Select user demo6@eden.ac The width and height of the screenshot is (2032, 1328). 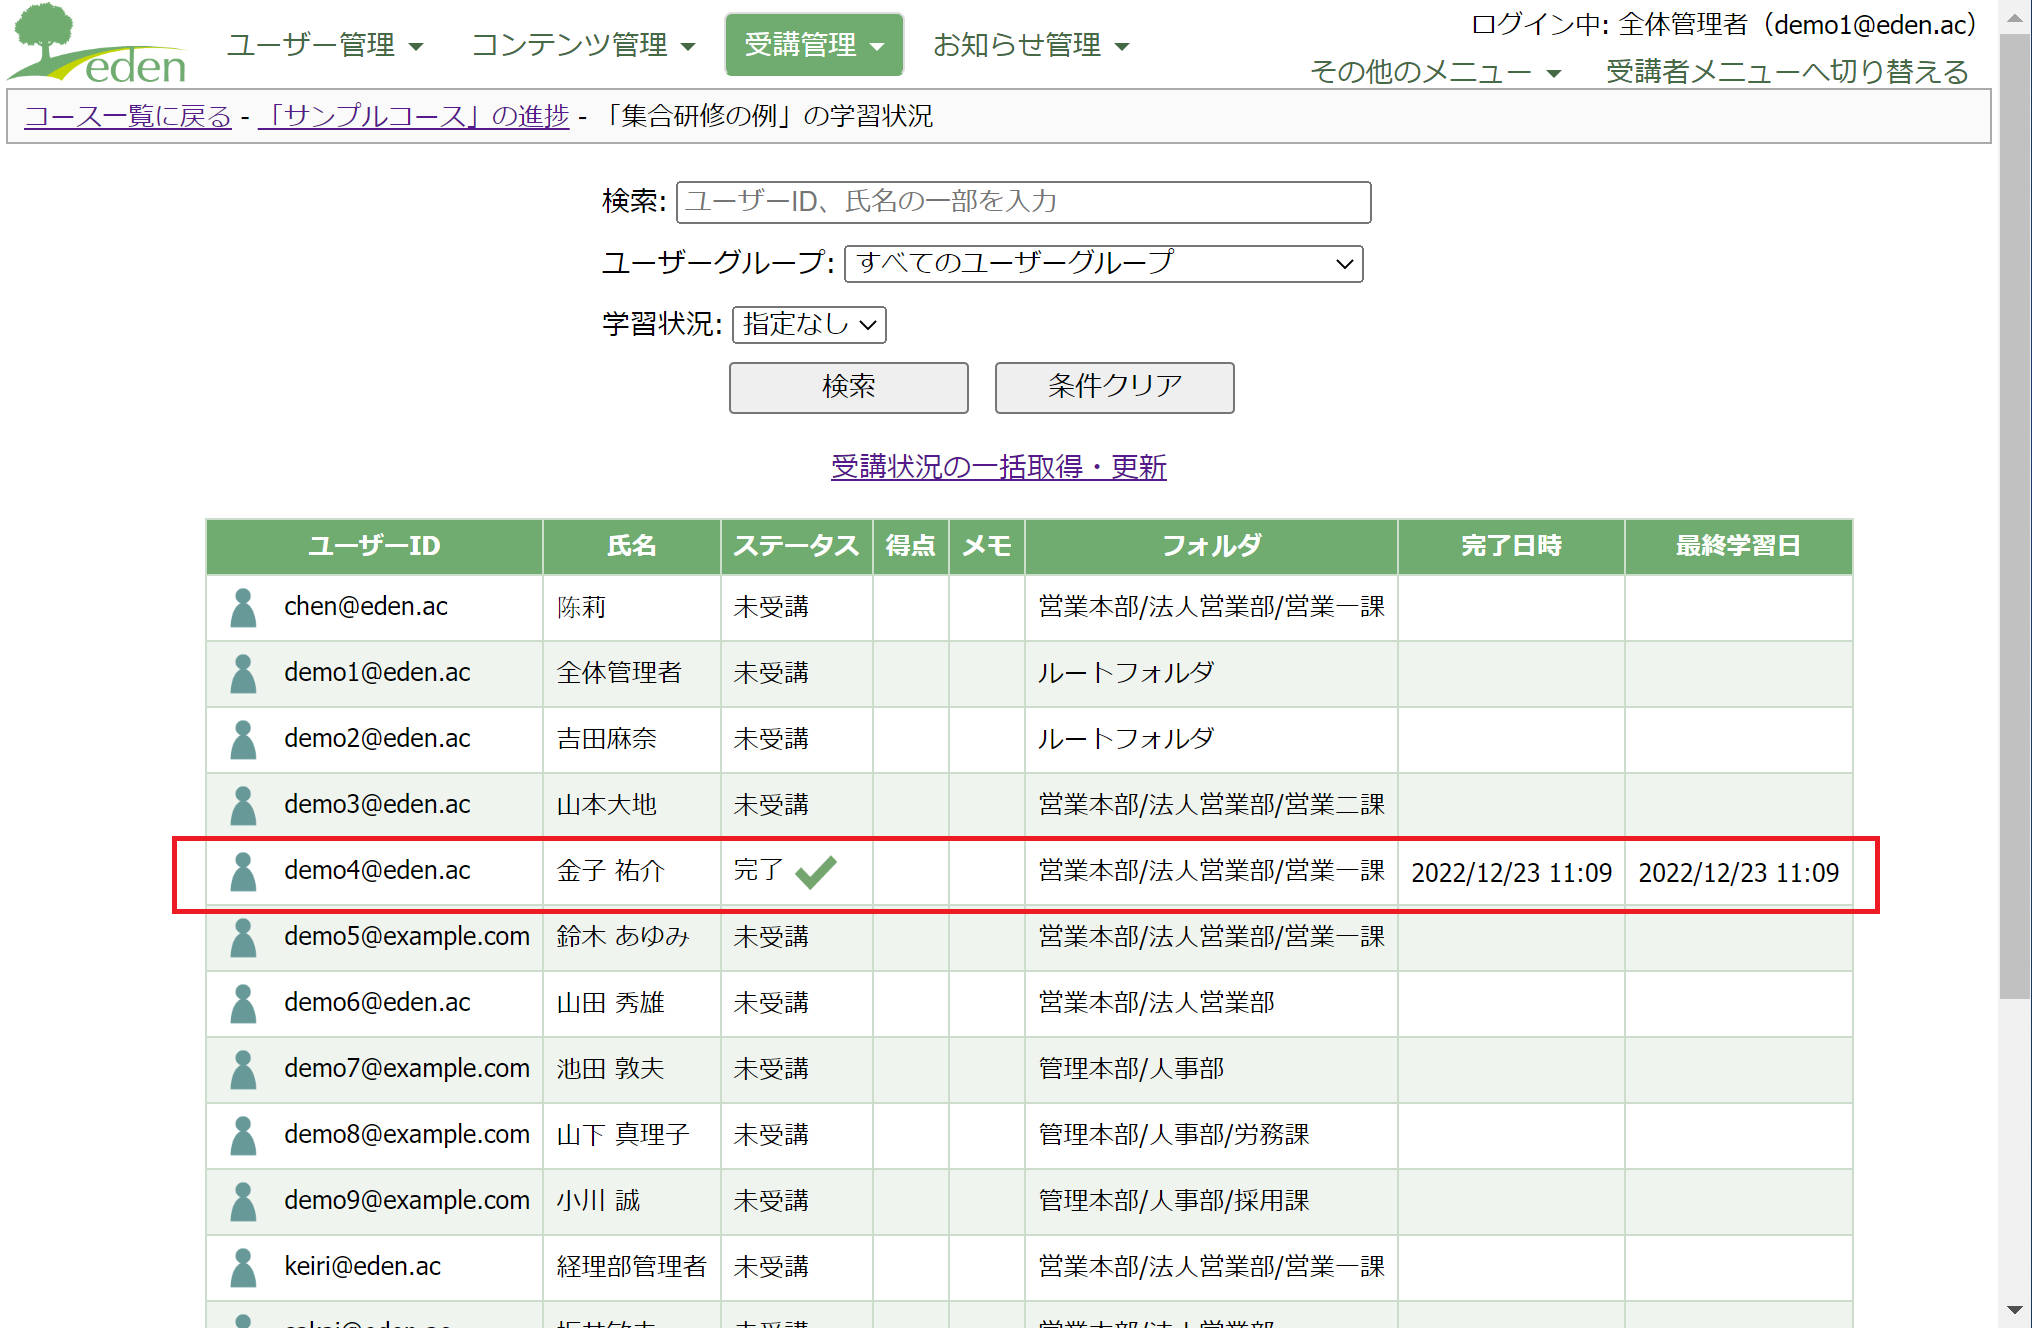point(377,1002)
